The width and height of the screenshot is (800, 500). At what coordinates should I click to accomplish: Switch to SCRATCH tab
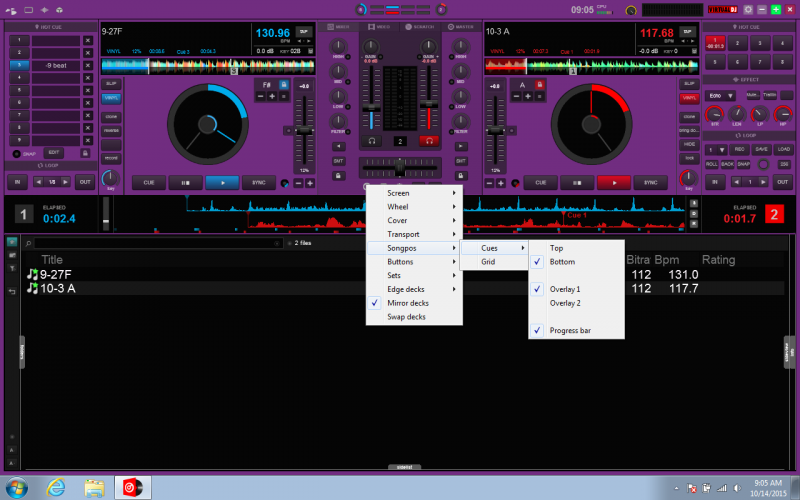(x=419, y=27)
